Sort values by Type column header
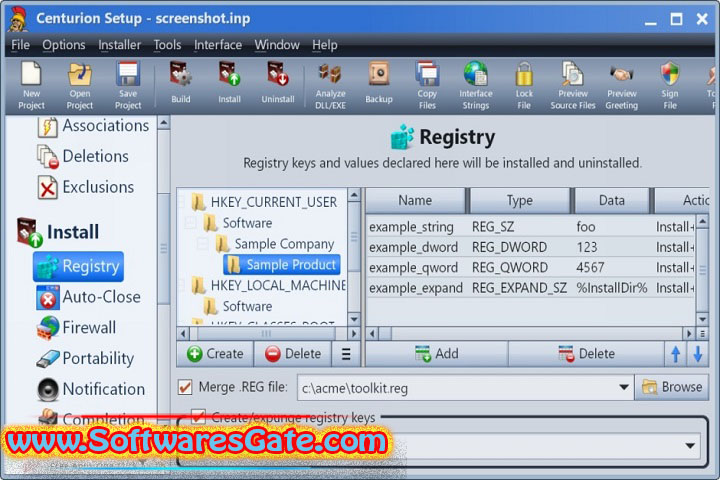This screenshot has width=720, height=480. pyautogui.click(x=519, y=201)
